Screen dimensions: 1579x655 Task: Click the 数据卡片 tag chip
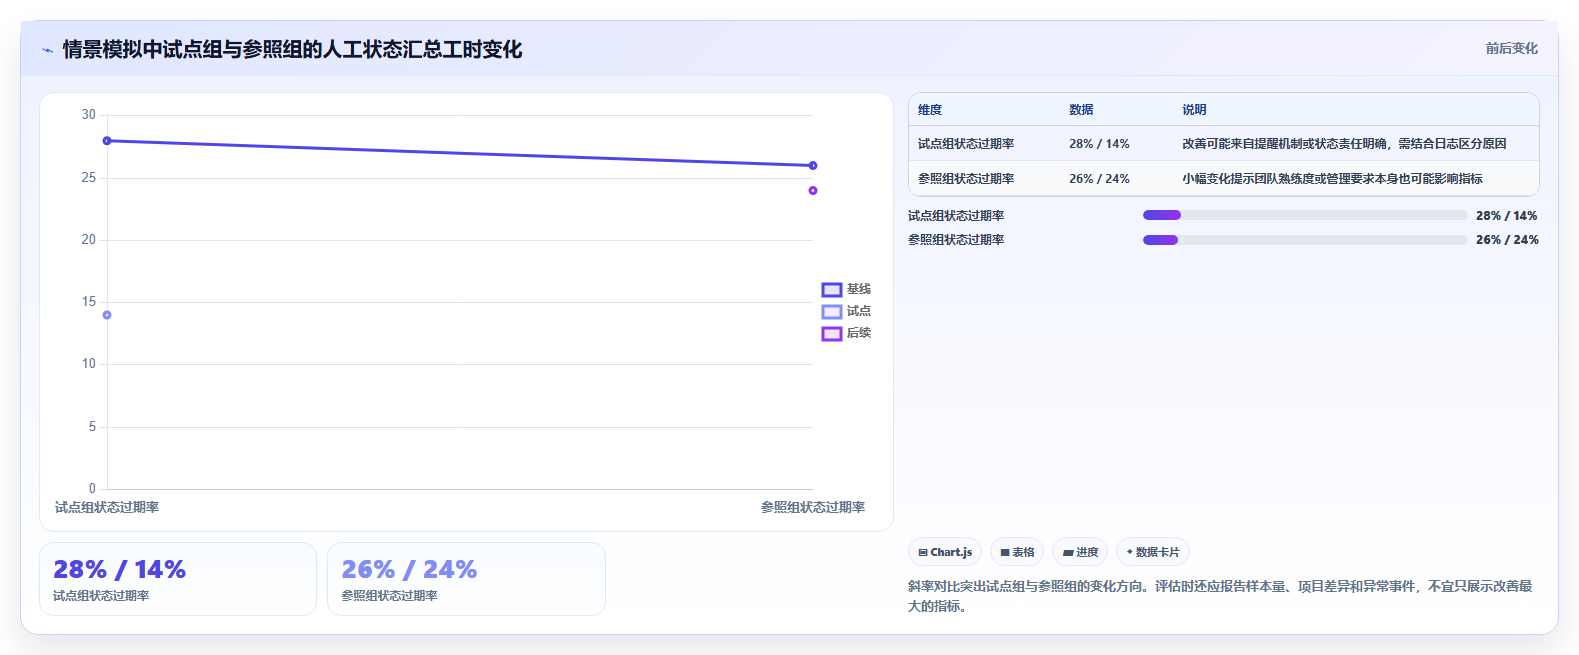pos(1153,552)
